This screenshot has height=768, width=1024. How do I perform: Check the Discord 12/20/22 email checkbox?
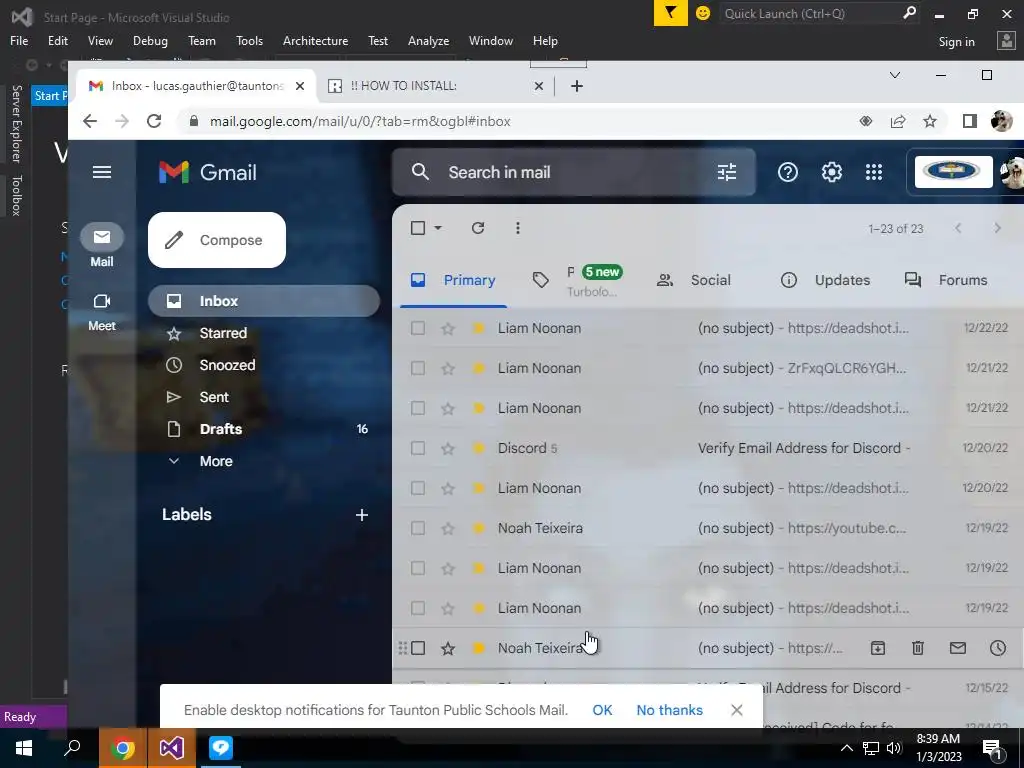coord(418,448)
